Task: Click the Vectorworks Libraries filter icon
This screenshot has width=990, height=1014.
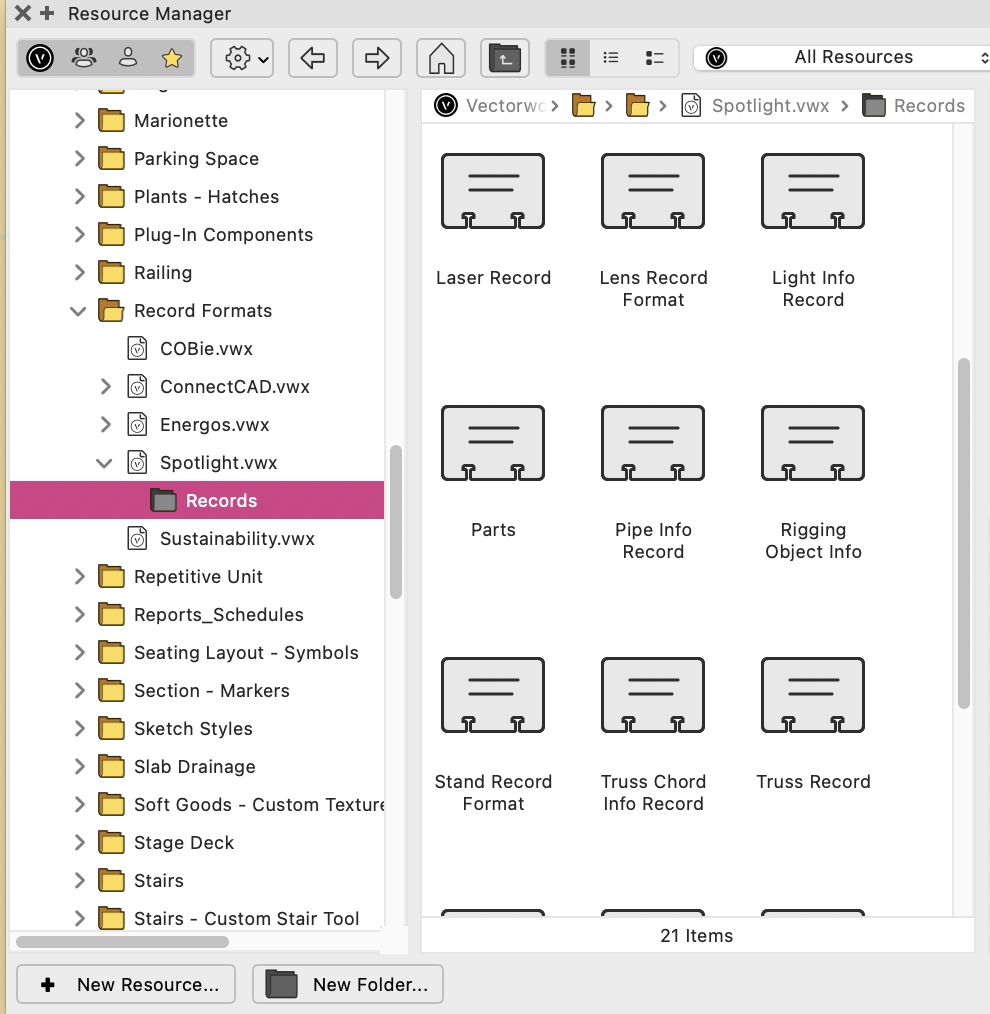Action: coord(40,58)
